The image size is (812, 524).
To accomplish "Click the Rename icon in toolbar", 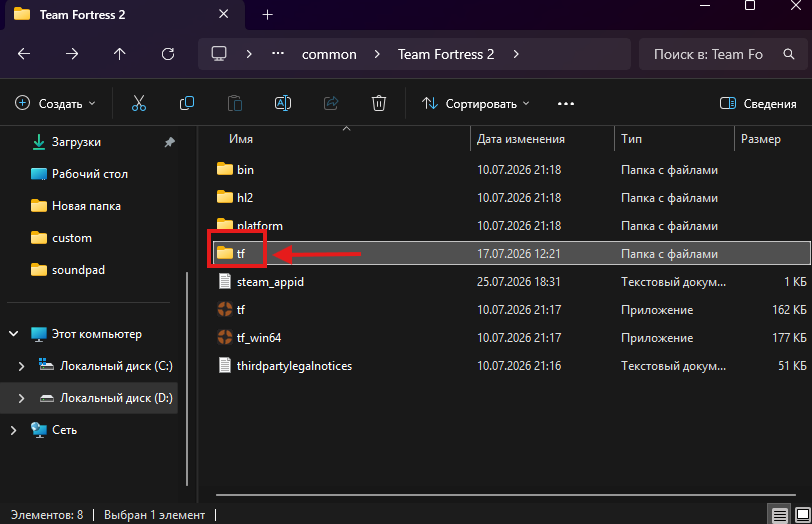I will coord(283,103).
